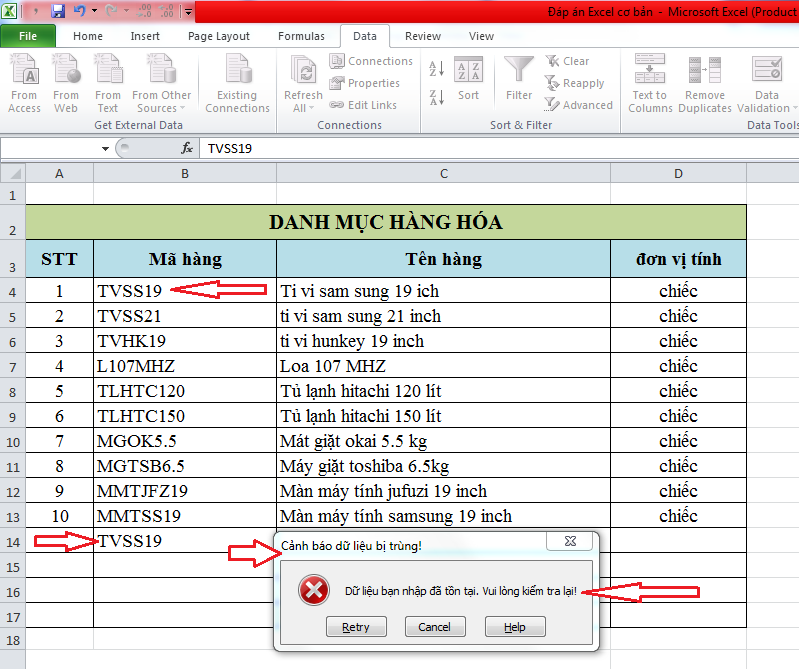The image size is (799, 669).
Task: Select column B header
Action: coord(185,174)
